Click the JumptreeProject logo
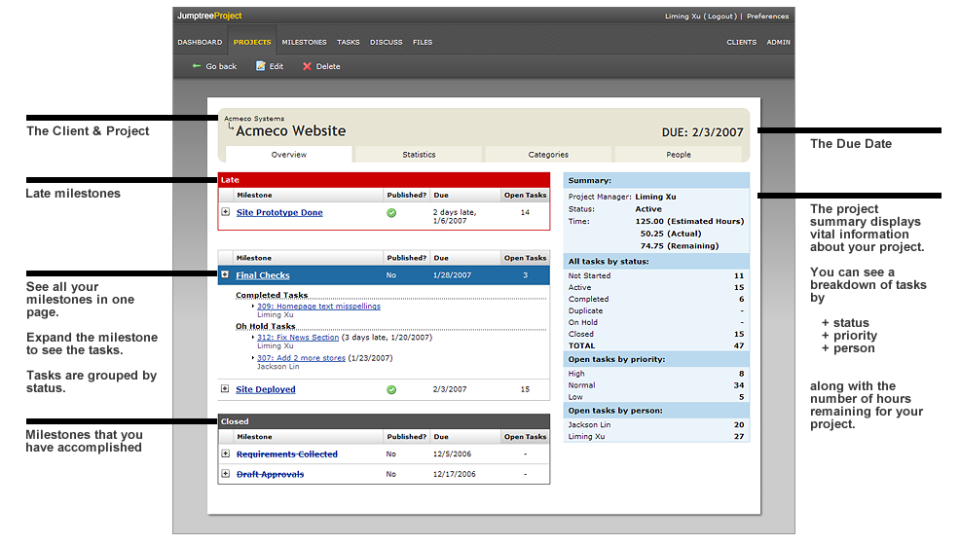 [x=209, y=16]
